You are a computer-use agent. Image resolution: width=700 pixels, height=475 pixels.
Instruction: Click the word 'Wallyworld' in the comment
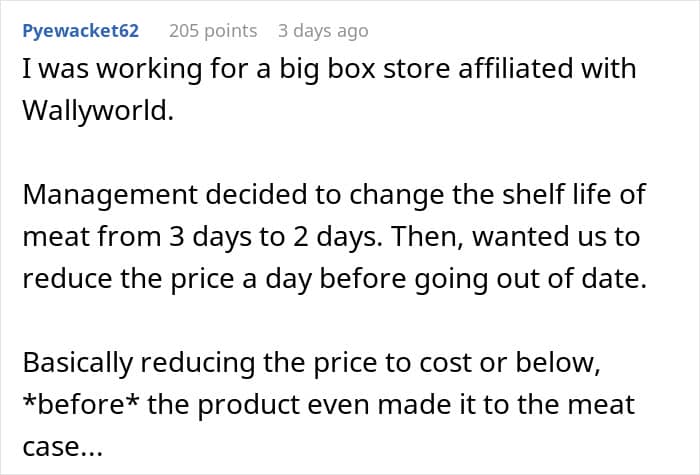click(98, 110)
